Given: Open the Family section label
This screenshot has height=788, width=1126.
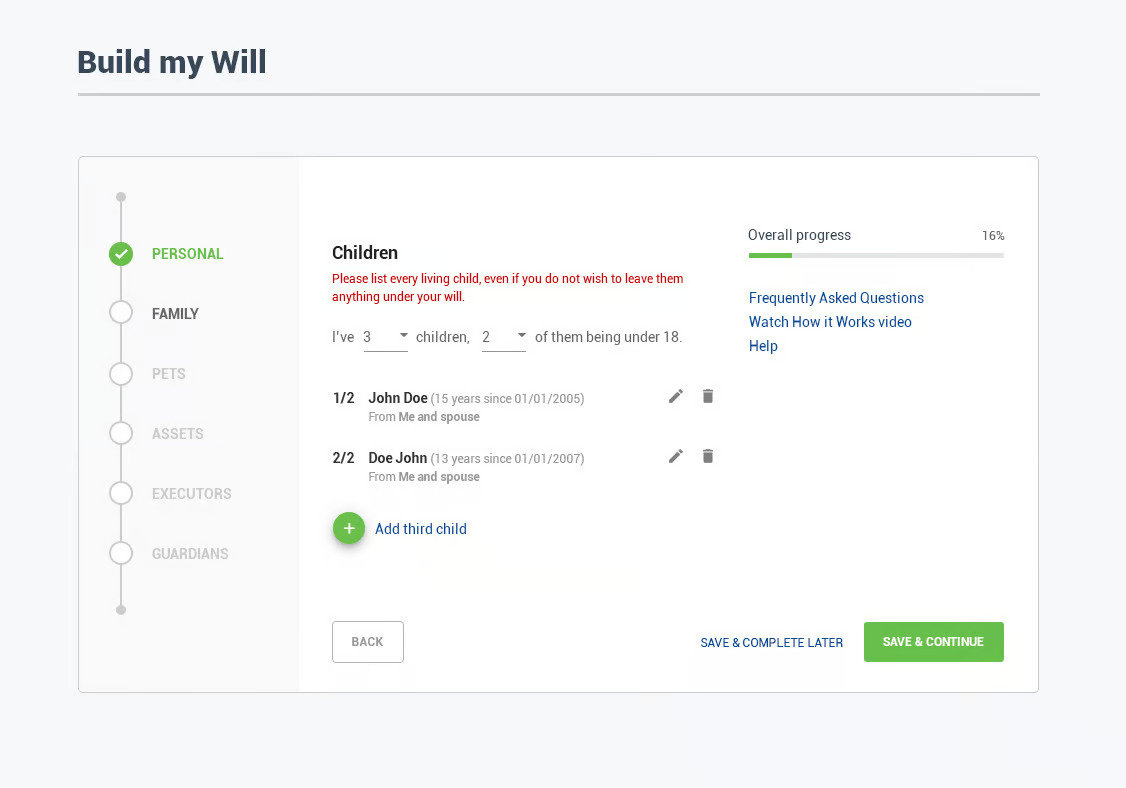Looking at the screenshot, I should click(x=175, y=314).
